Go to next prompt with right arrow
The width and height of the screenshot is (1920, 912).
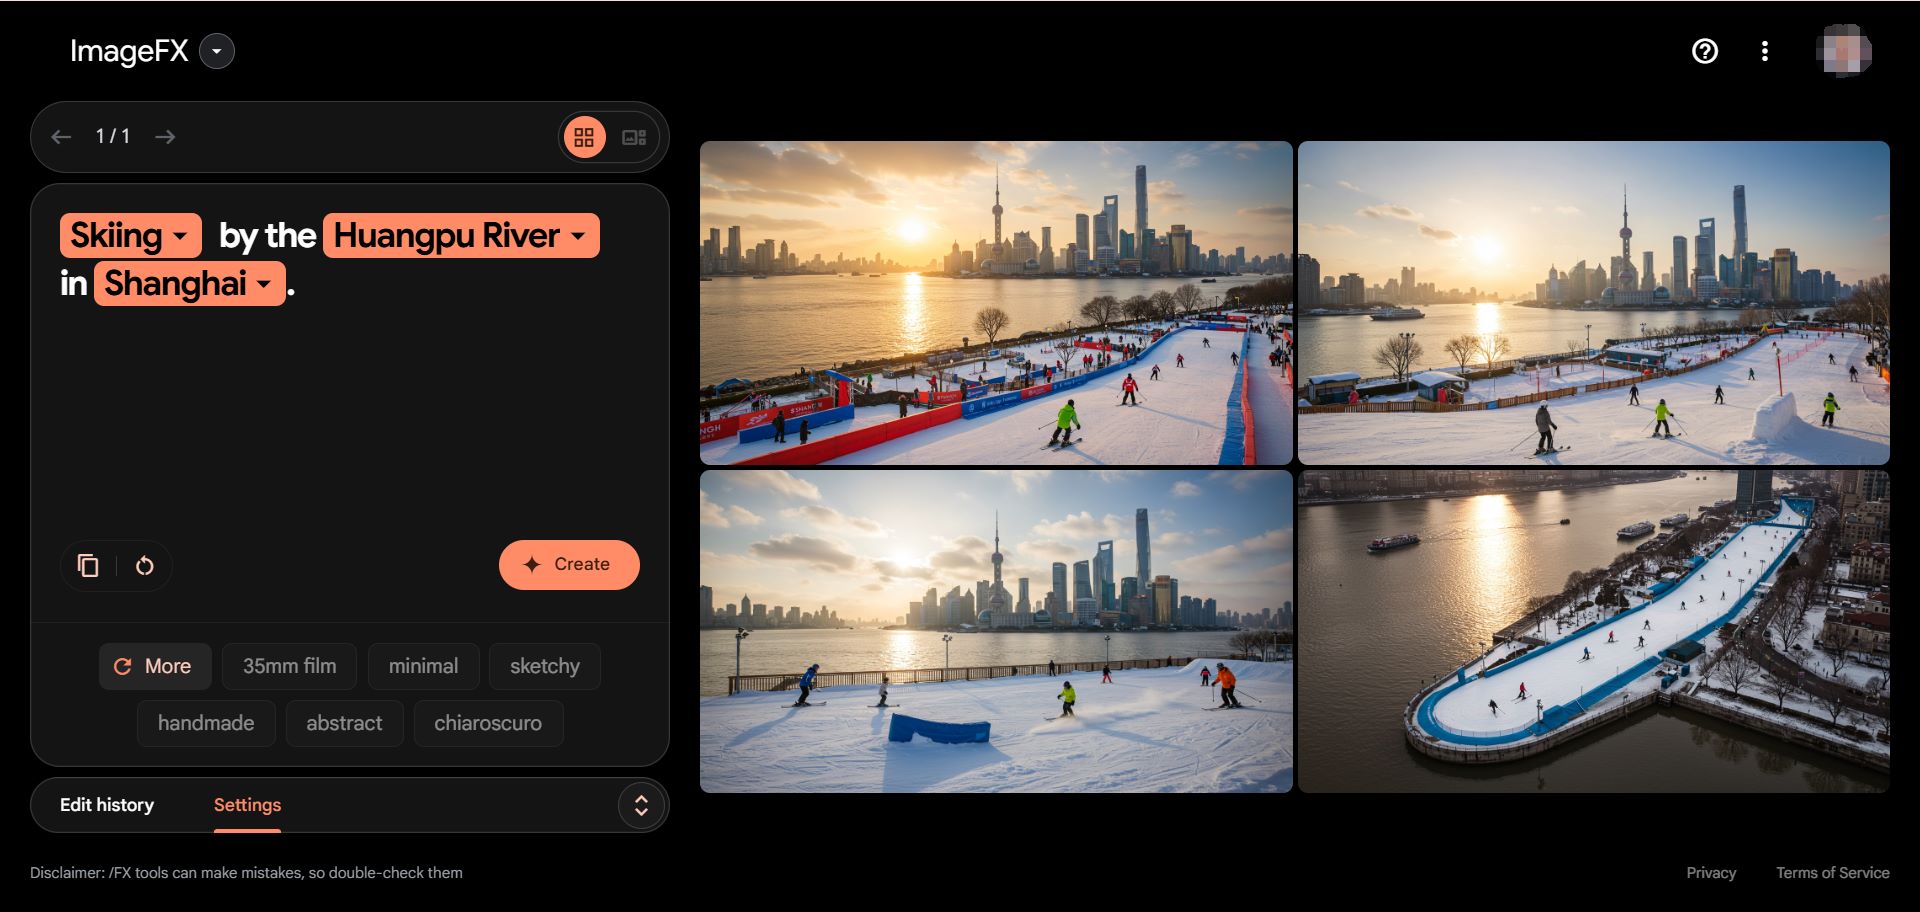pyautogui.click(x=165, y=137)
